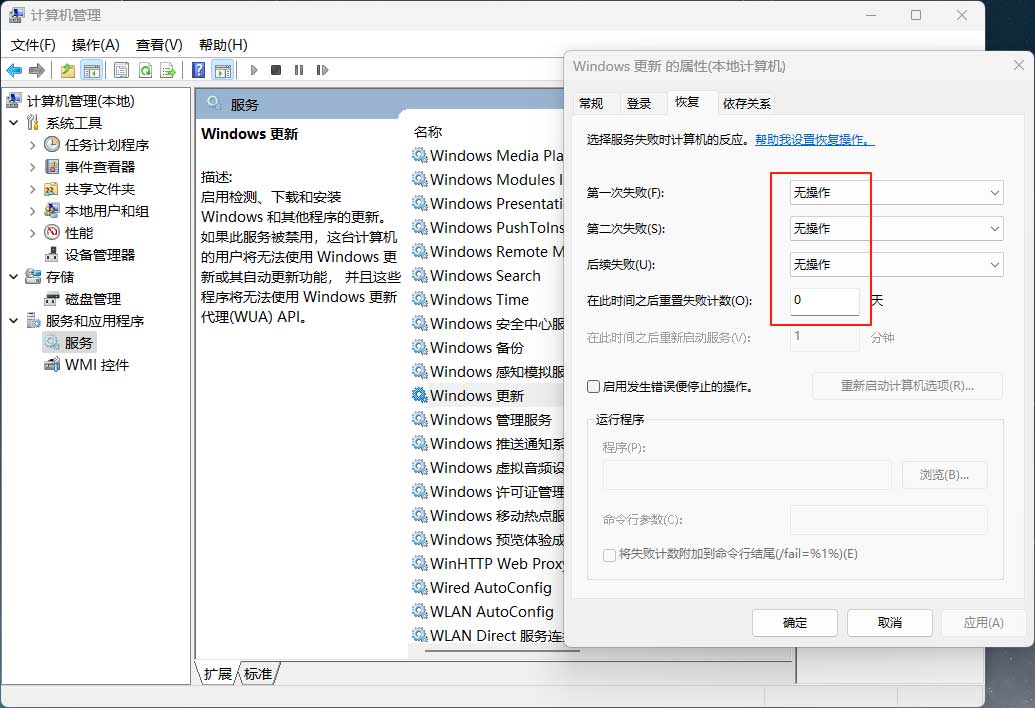The image size is (1035, 708).
Task: Open the 第一次失败 action dropdown
Action: coord(896,193)
